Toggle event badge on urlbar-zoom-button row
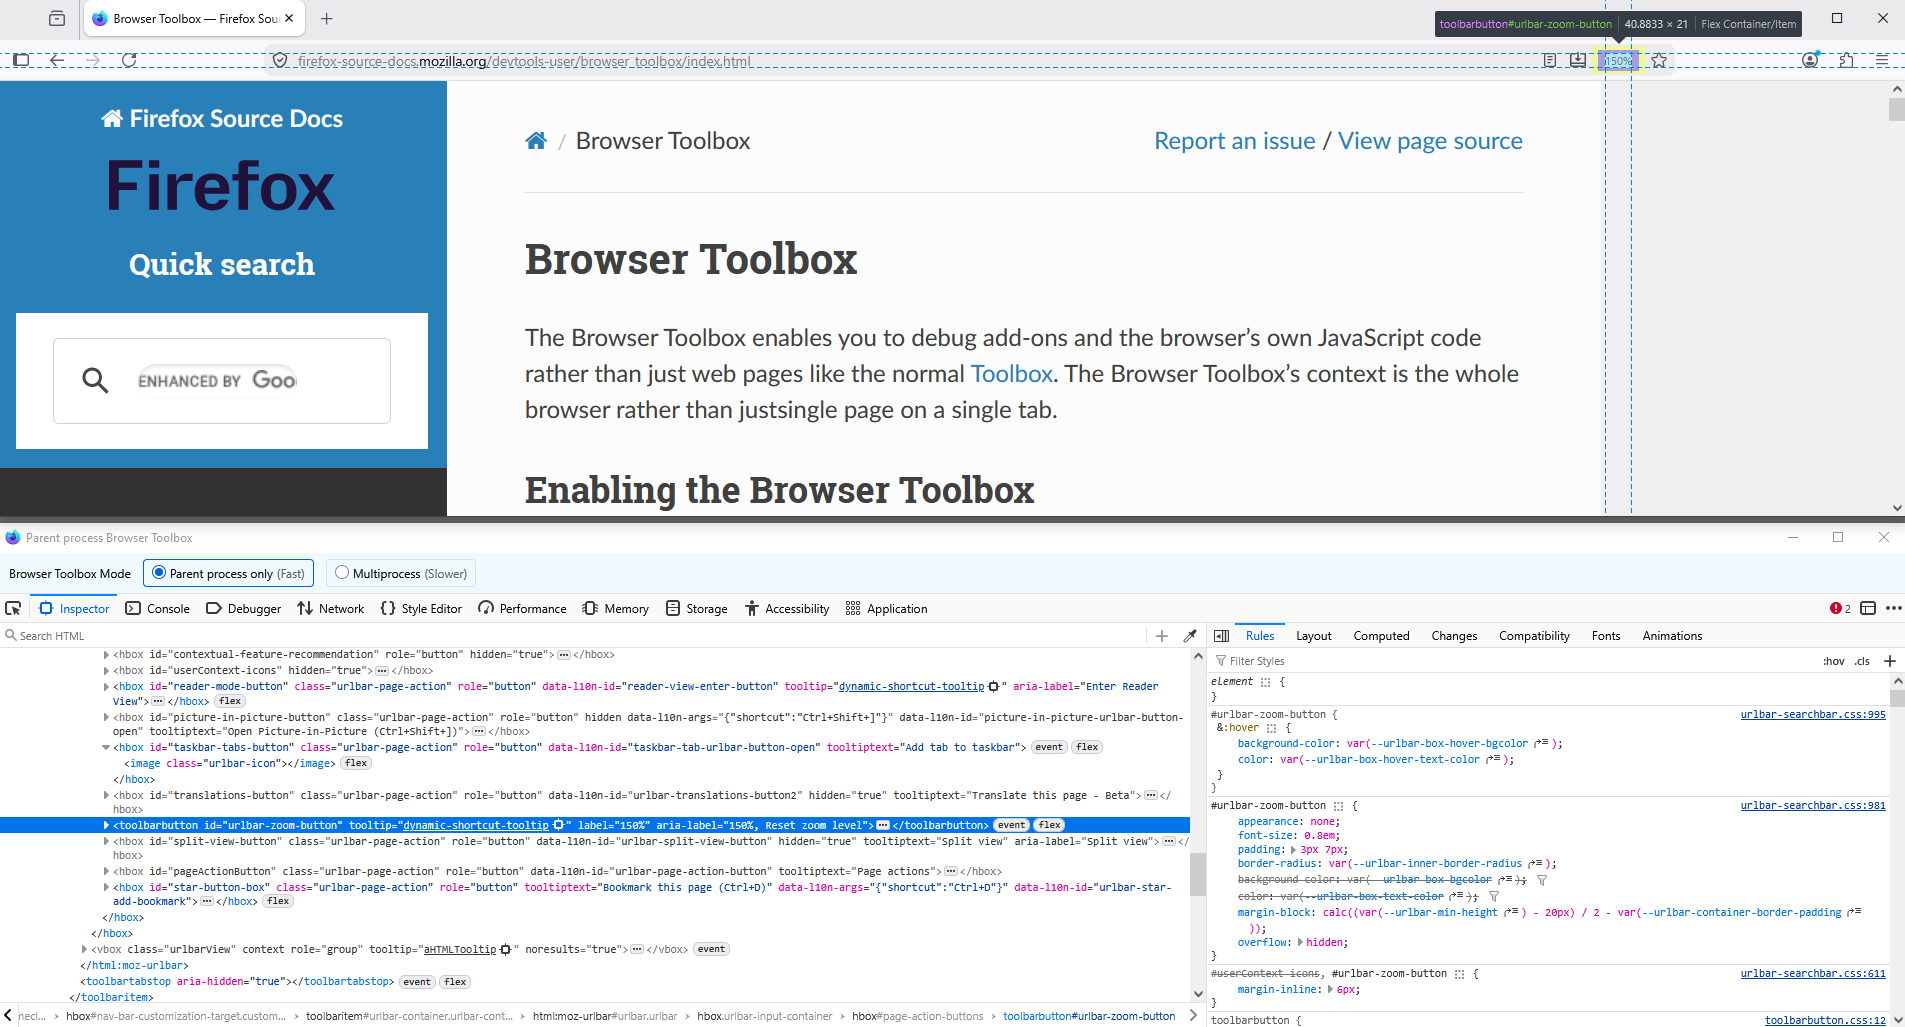The image size is (1905, 1027). pyautogui.click(x=1011, y=825)
